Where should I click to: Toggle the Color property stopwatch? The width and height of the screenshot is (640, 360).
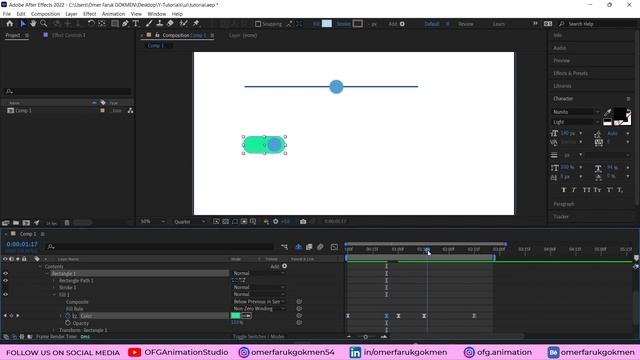coord(68,316)
